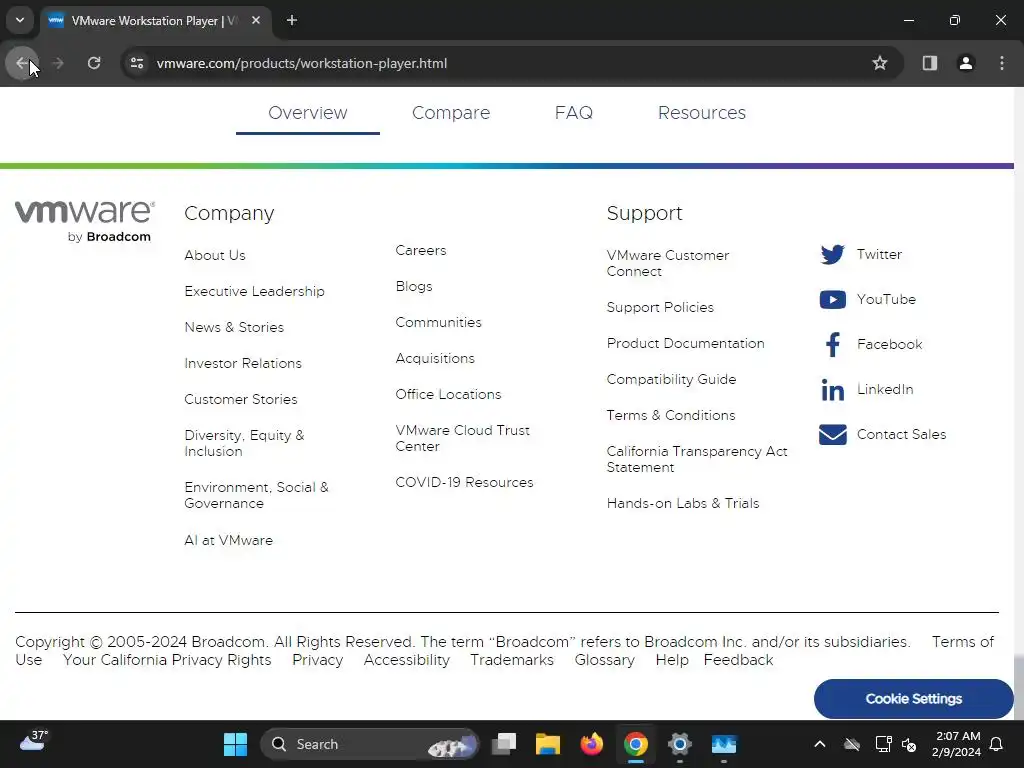Open Executive Leadership link
Viewport: 1024px width, 768px height.
254,291
